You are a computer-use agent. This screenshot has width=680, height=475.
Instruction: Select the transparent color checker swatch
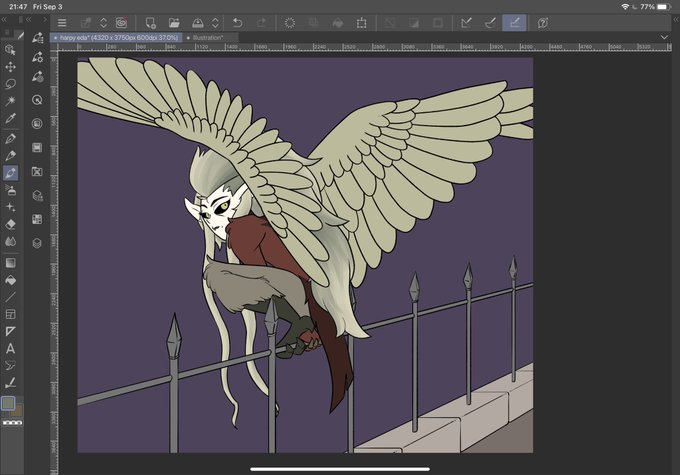pos(12,423)
